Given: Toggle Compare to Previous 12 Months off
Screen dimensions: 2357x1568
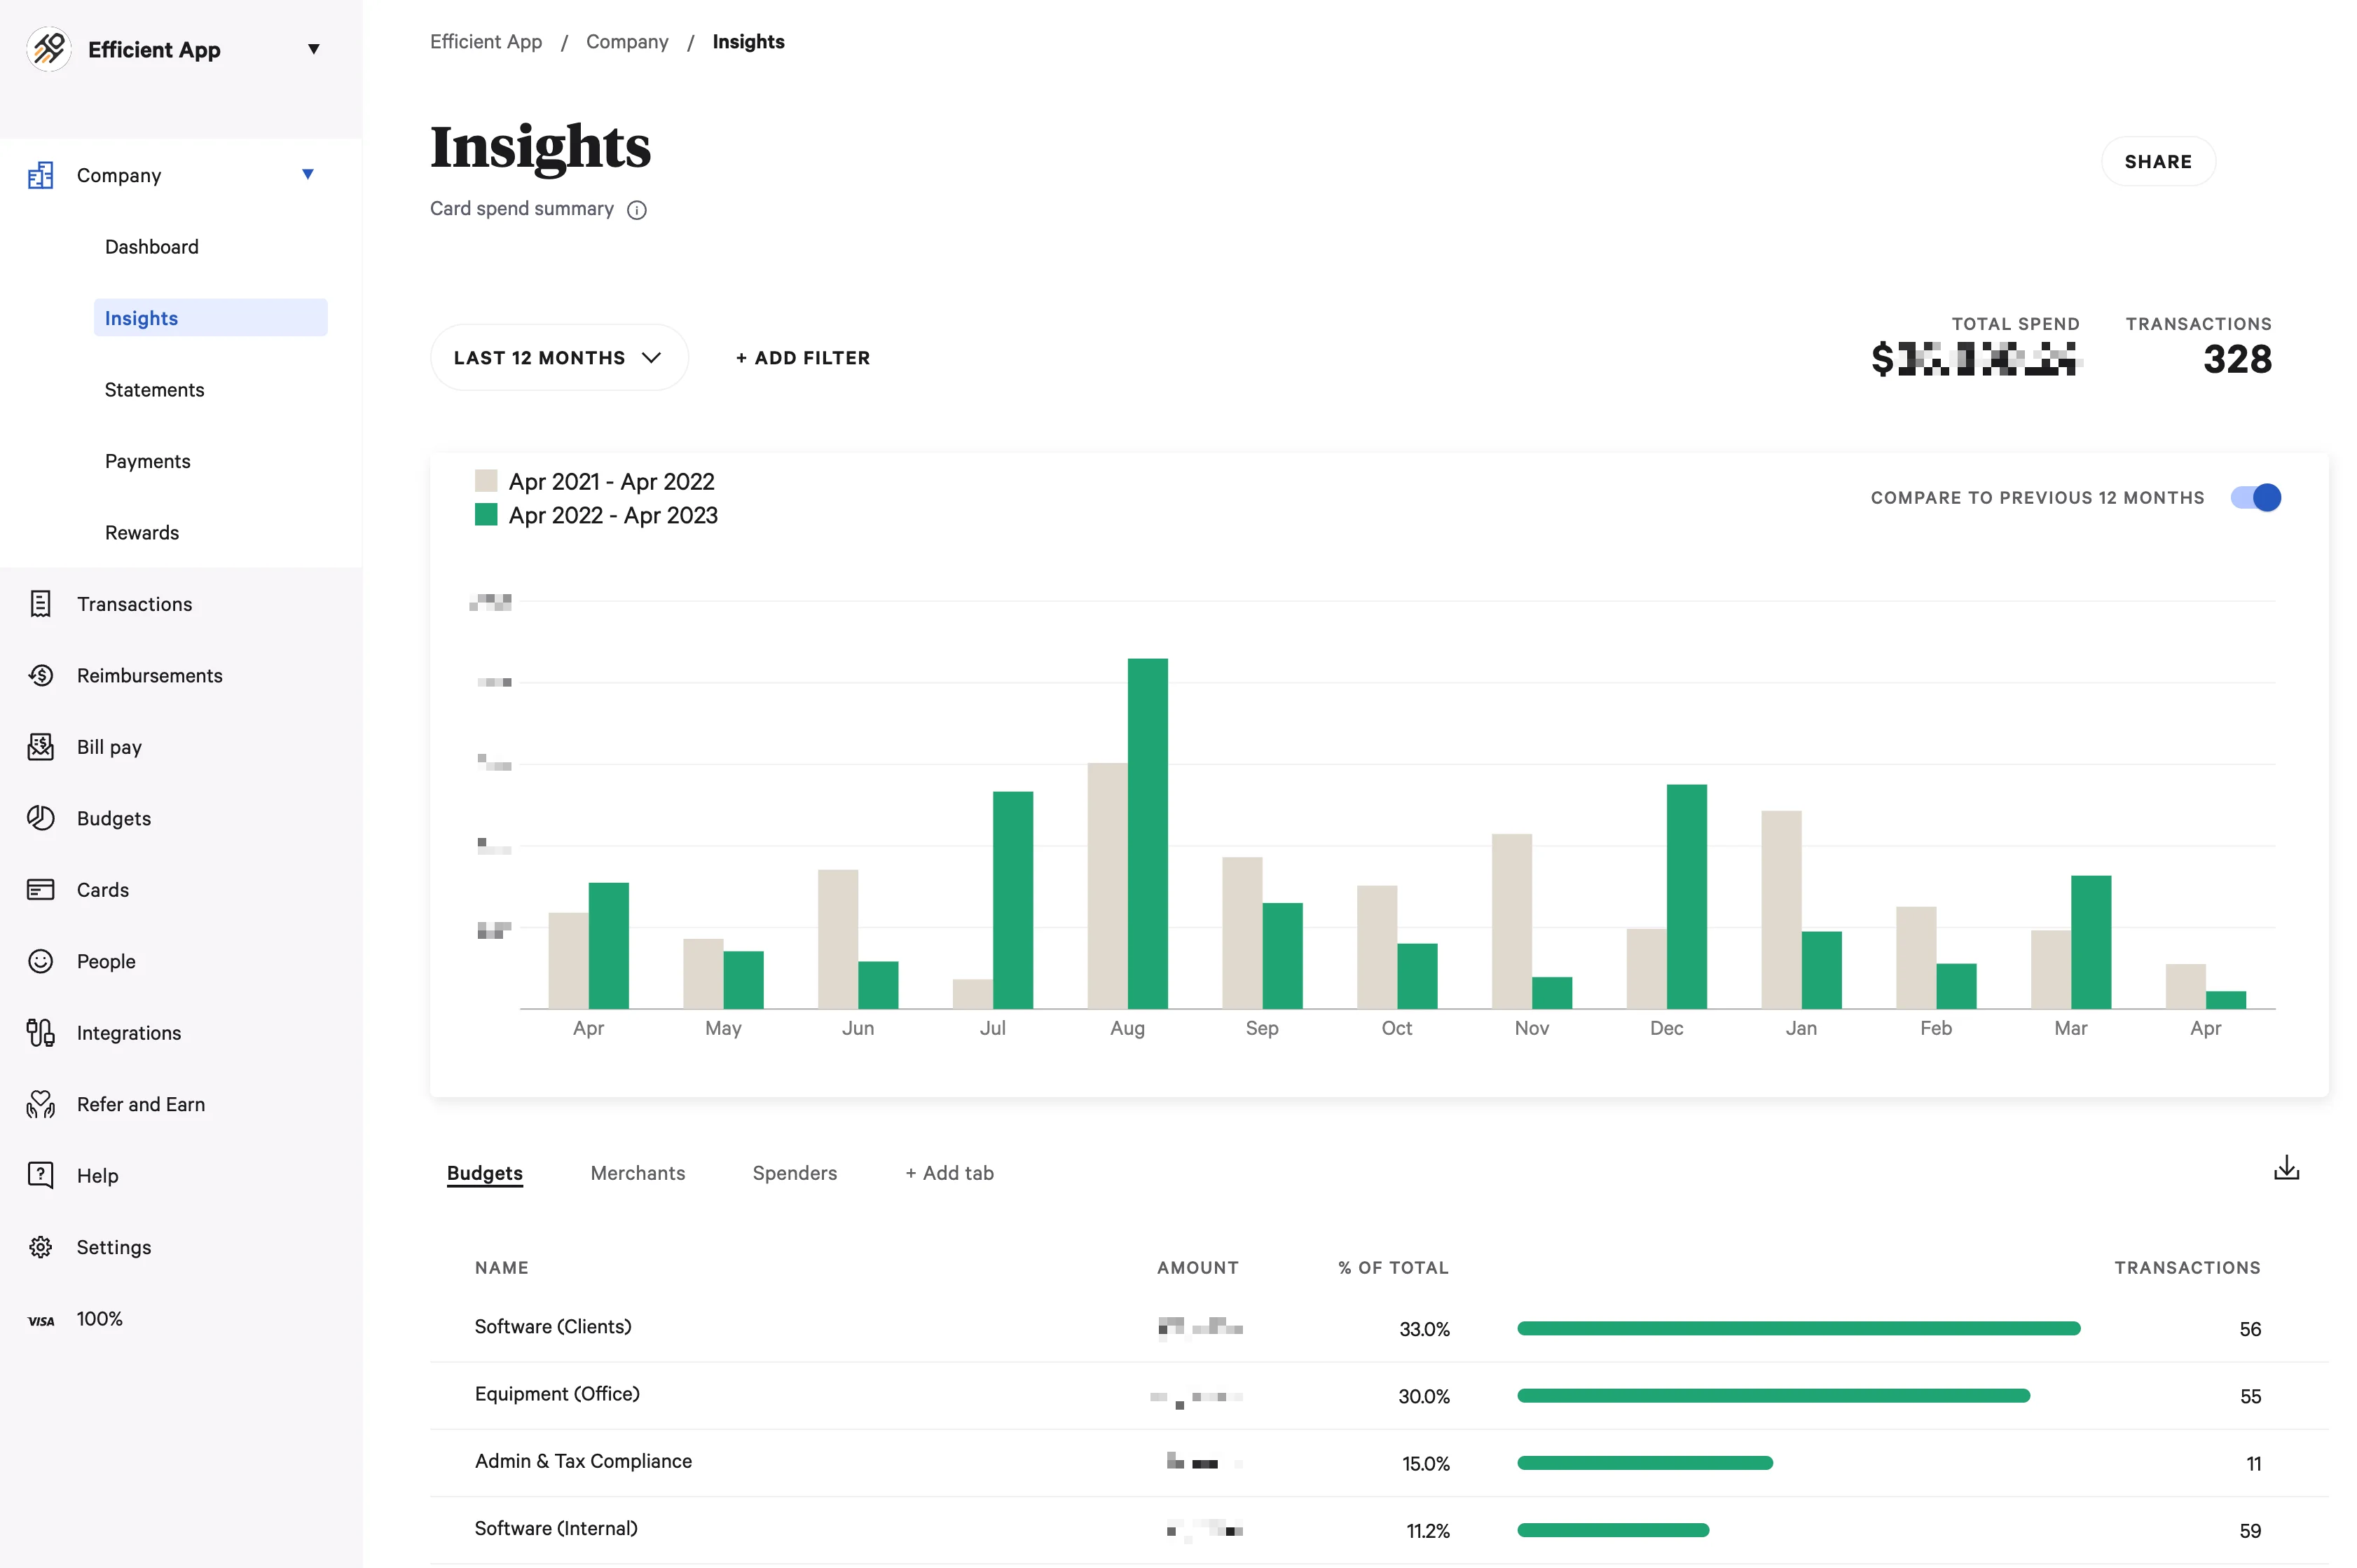Looking at the screenshot, I should [2255, 497].
